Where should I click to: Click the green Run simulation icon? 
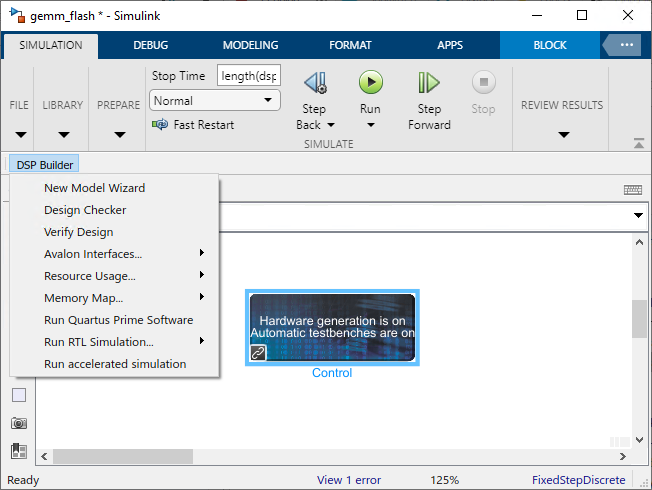pyautogui.click(x=370, y=83)
